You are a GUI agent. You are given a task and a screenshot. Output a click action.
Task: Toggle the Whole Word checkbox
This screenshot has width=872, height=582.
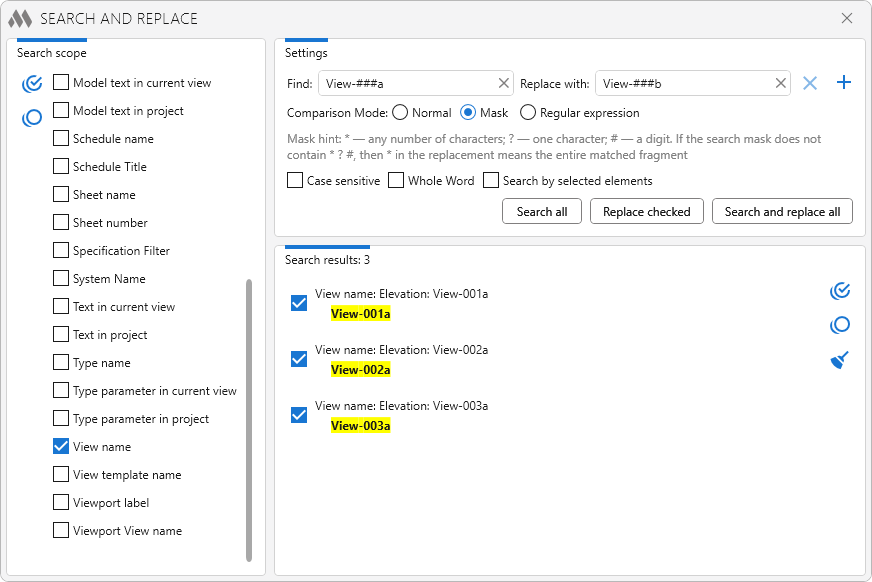(396, 181)
